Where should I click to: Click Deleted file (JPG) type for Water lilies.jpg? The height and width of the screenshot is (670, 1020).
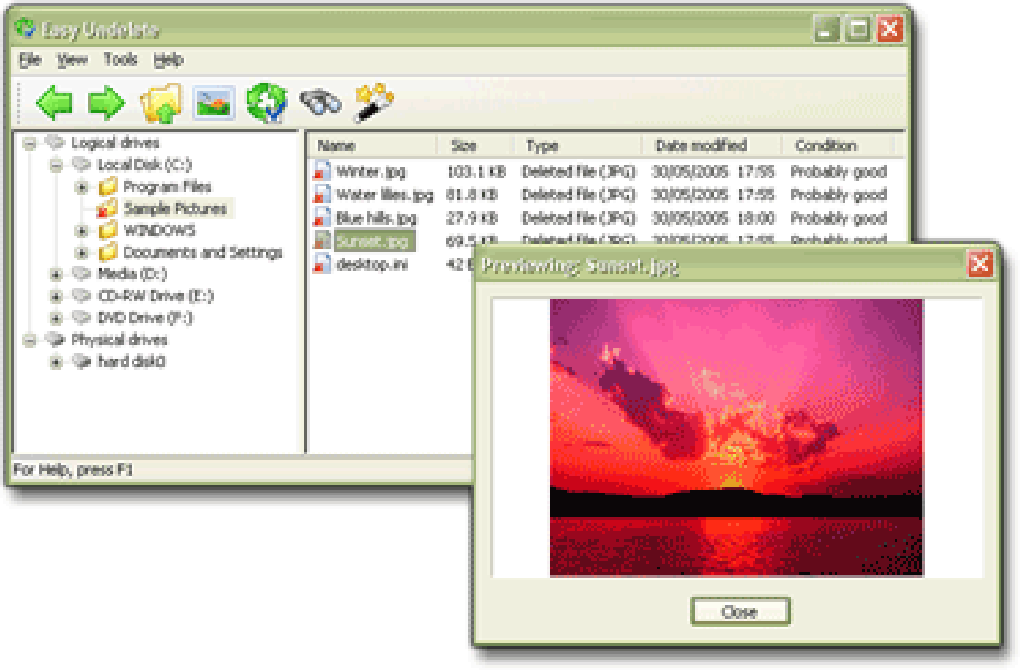(x=578, y=194)
